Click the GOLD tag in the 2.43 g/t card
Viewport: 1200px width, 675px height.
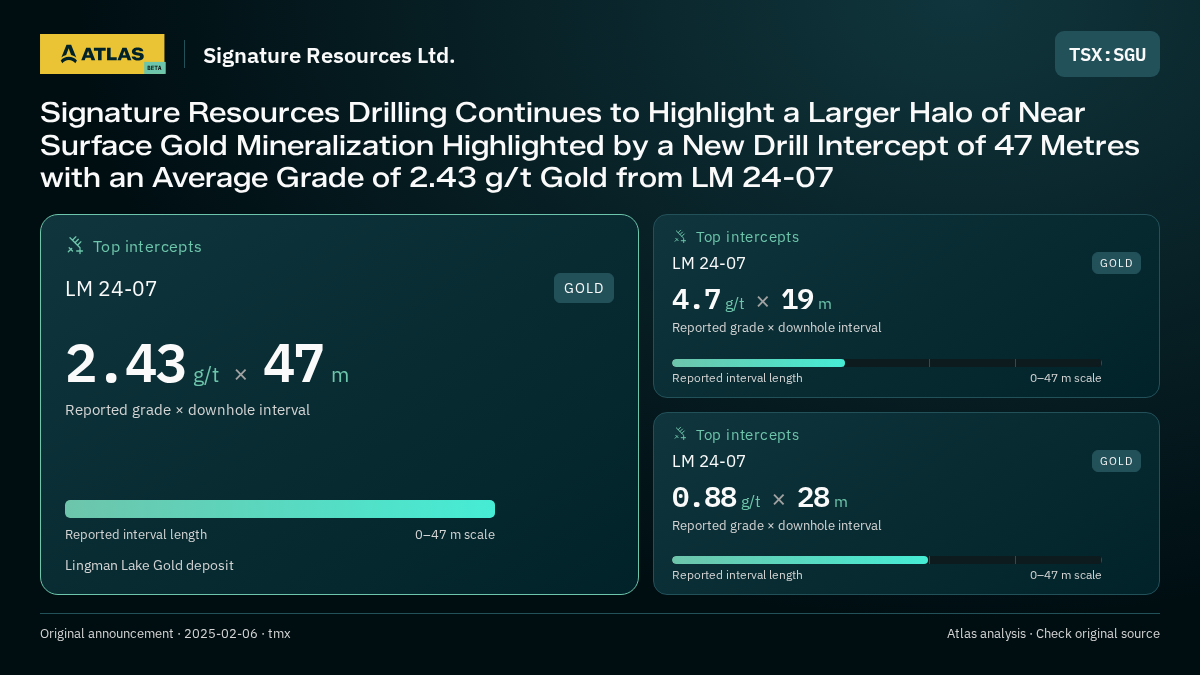click(584, 288)
